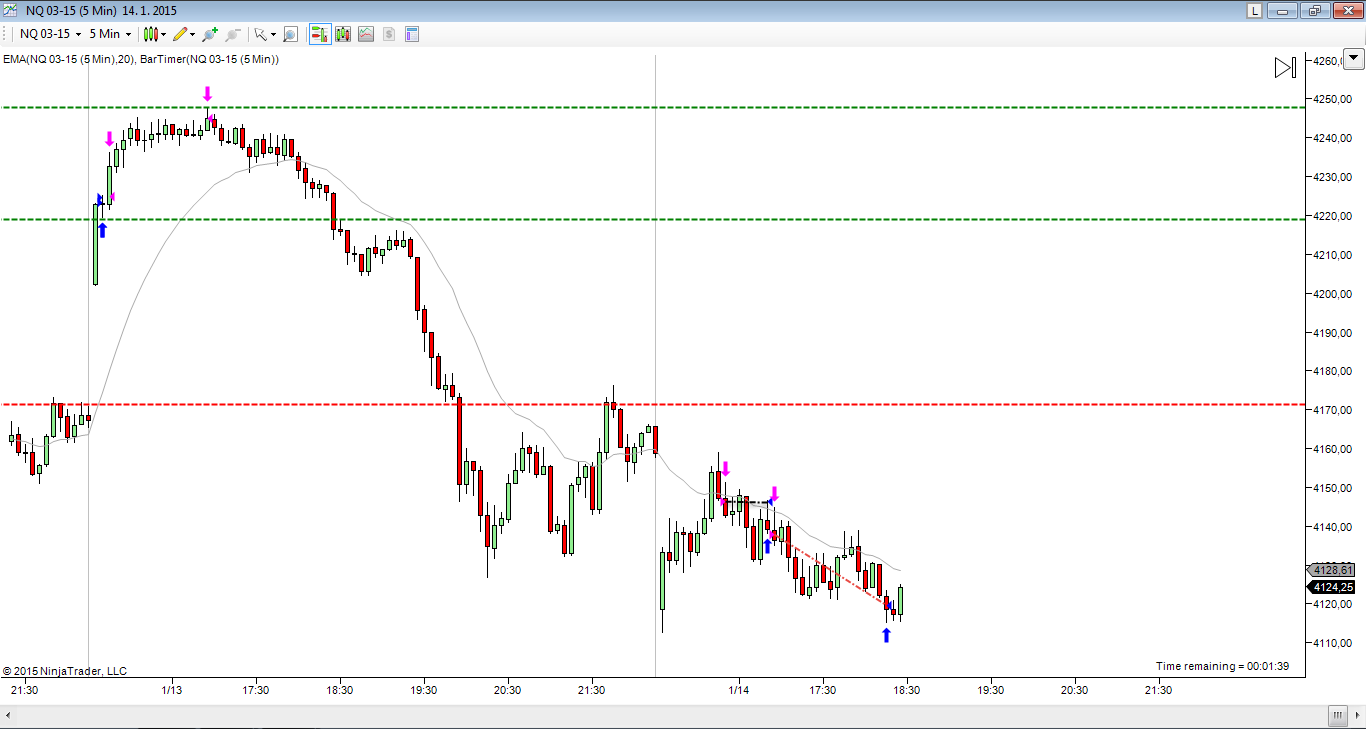Click the zoom out magnifier minus icon

click(233, 34)
